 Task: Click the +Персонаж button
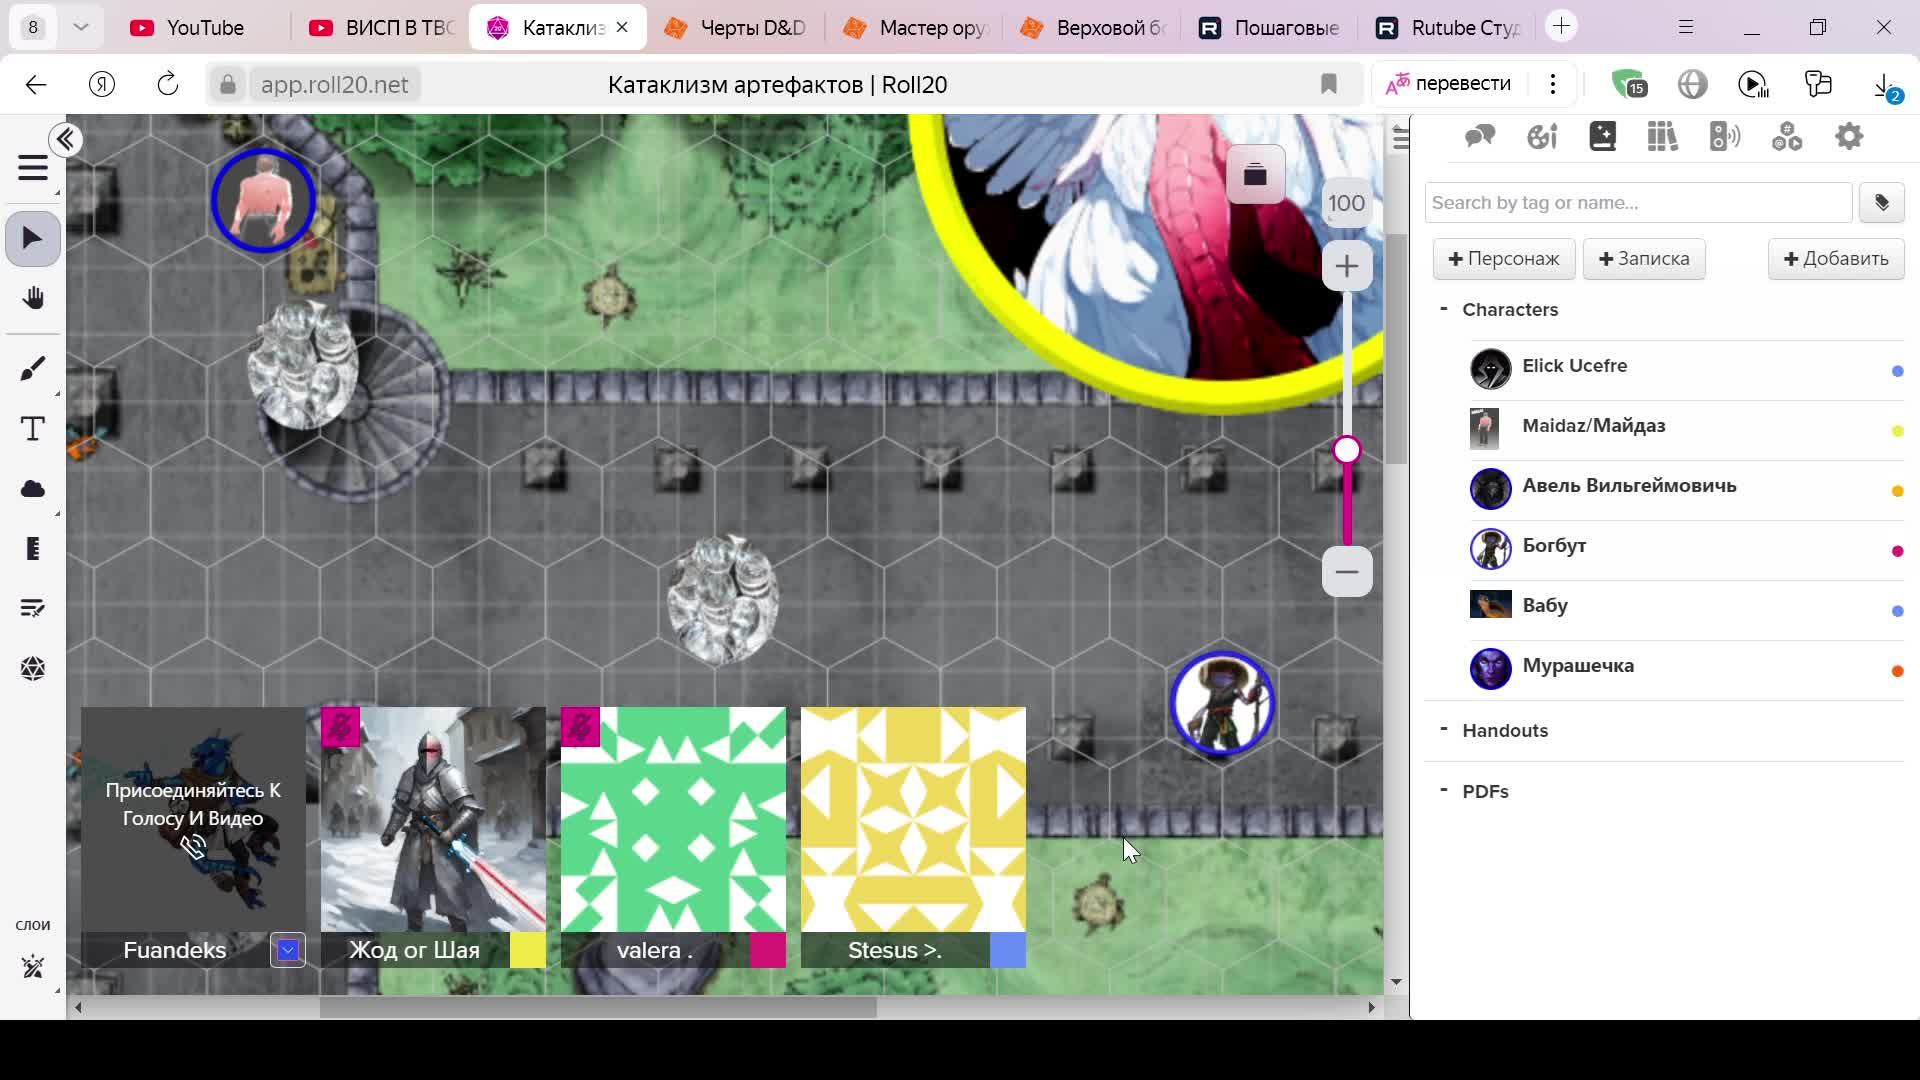tap(1503, 259)
